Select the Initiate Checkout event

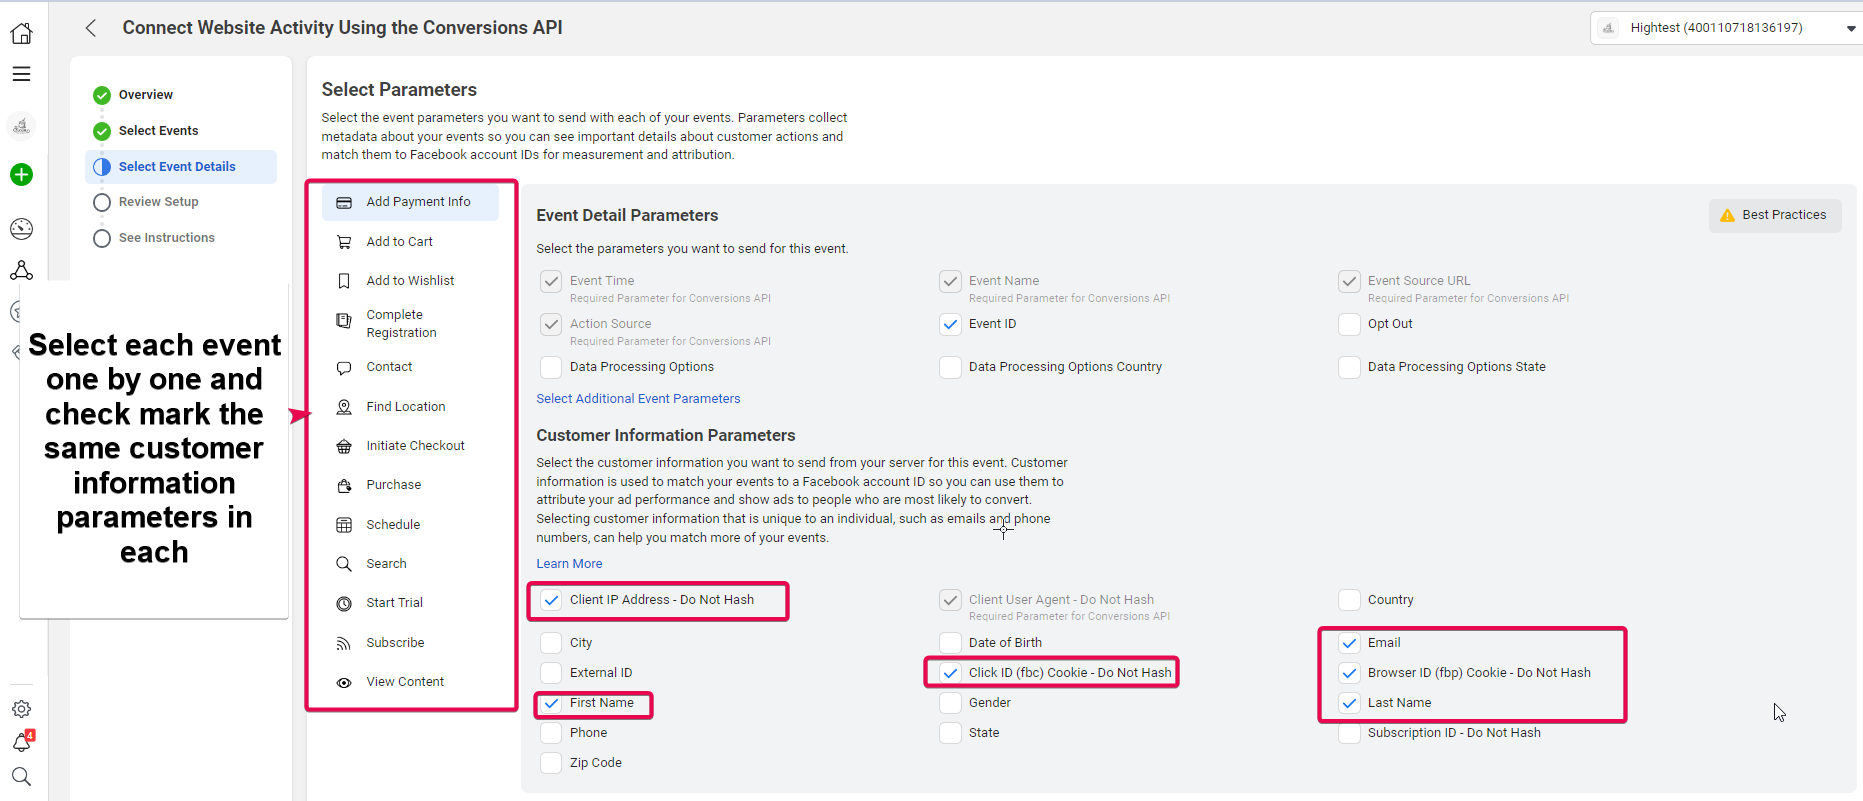click(x=415, y=446)
